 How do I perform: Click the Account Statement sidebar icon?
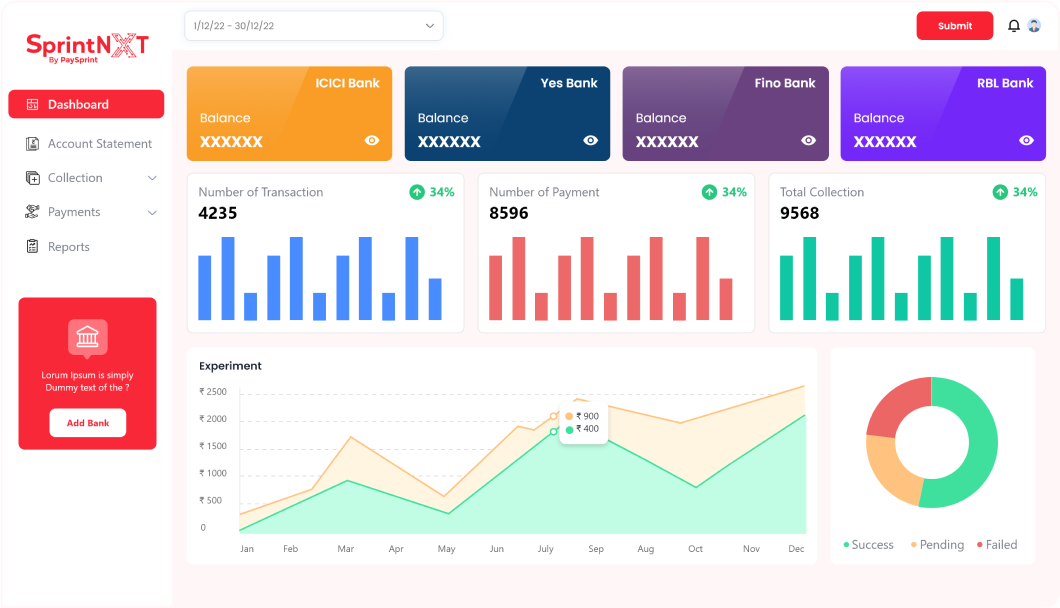tap(32, 143)
